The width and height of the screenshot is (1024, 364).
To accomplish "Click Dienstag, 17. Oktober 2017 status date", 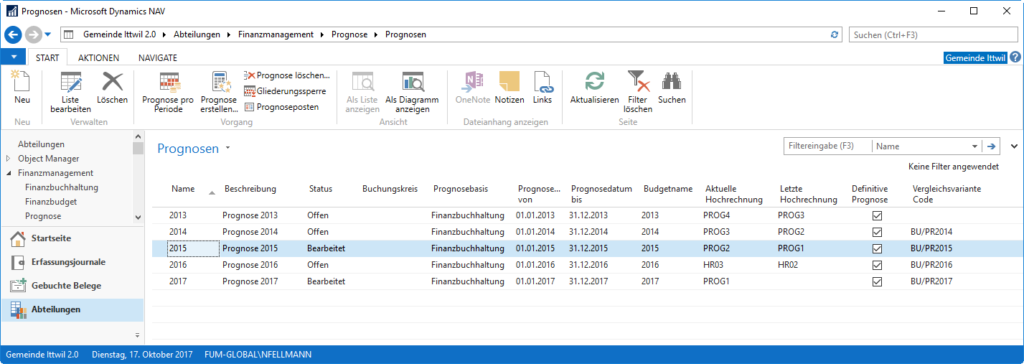I will [x=142, y=355].
